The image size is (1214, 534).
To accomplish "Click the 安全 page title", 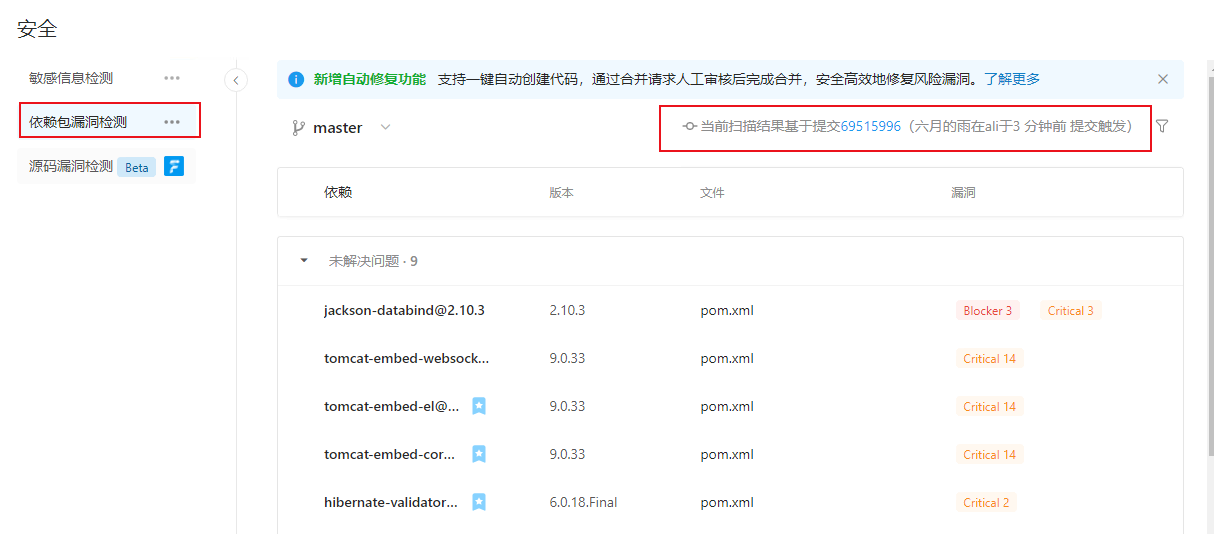I will pyautogui.click(x=37, y=29).
